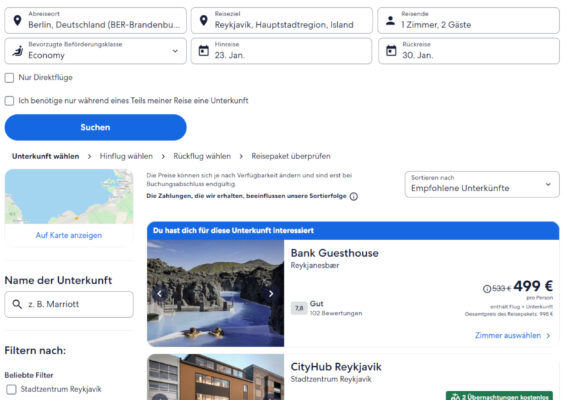Open the Reisende rooms and guests selector
The image size is (567, 400).
(469, 21)
